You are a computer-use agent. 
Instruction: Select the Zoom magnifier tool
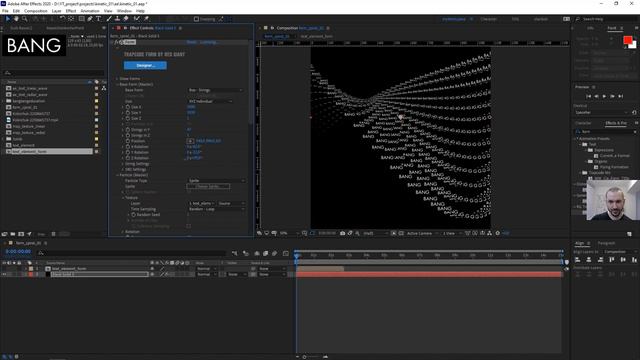tap(24, 19)
